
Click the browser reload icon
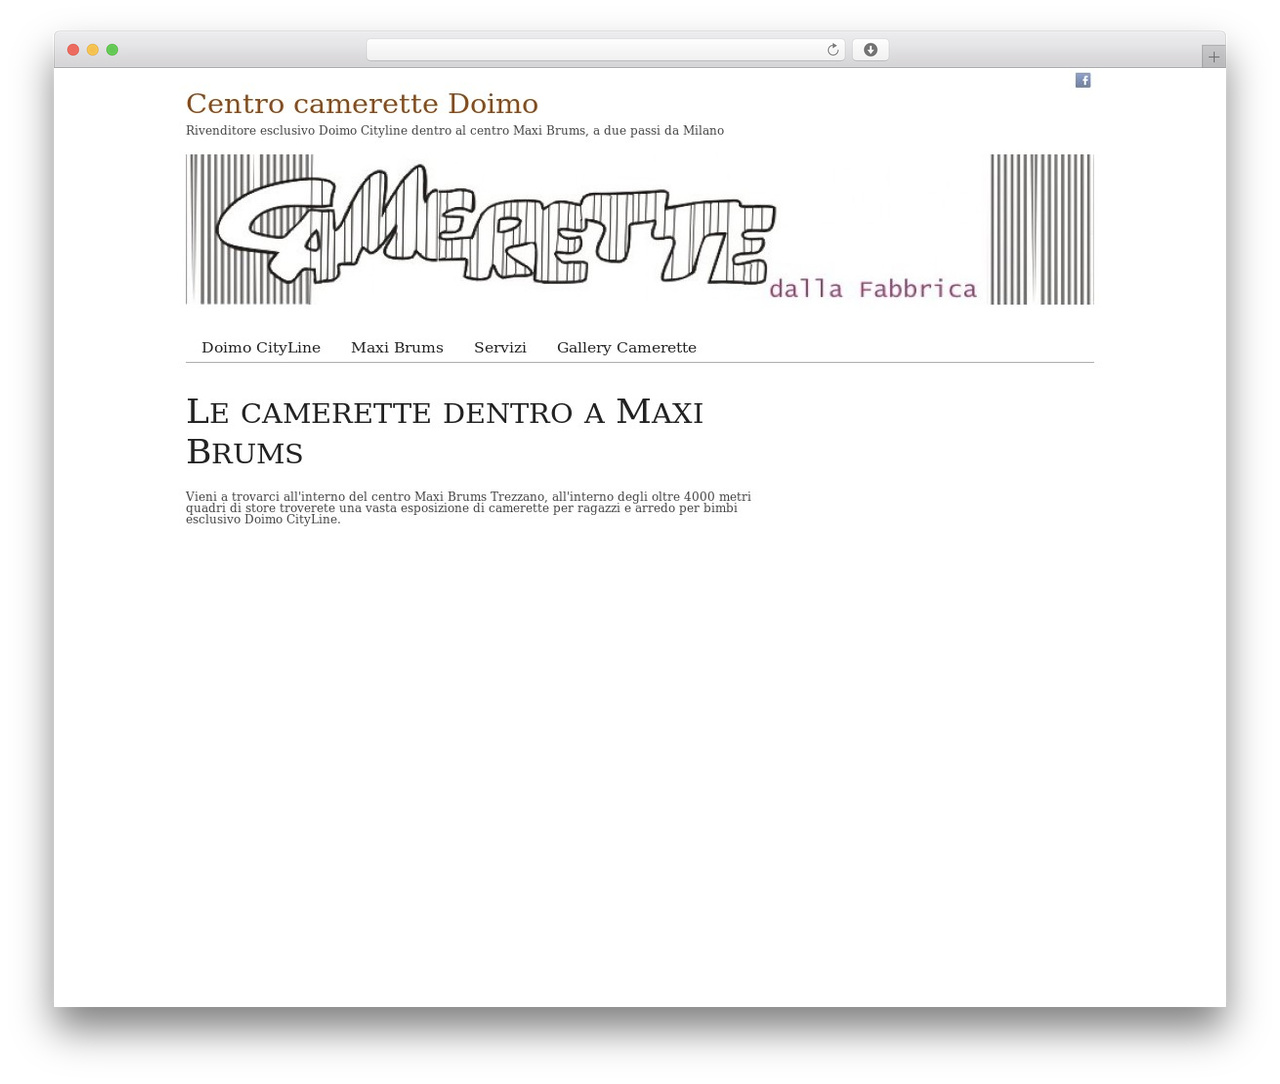click(833, 50)
